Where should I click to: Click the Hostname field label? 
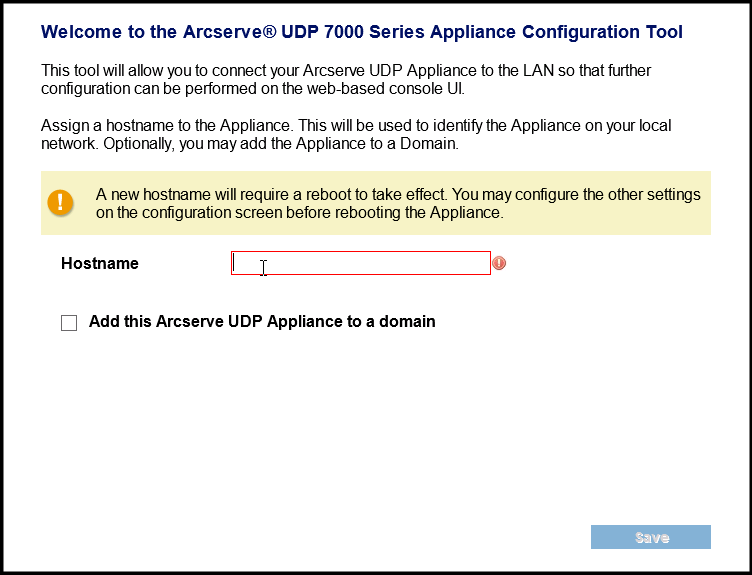tap(100, 264)
